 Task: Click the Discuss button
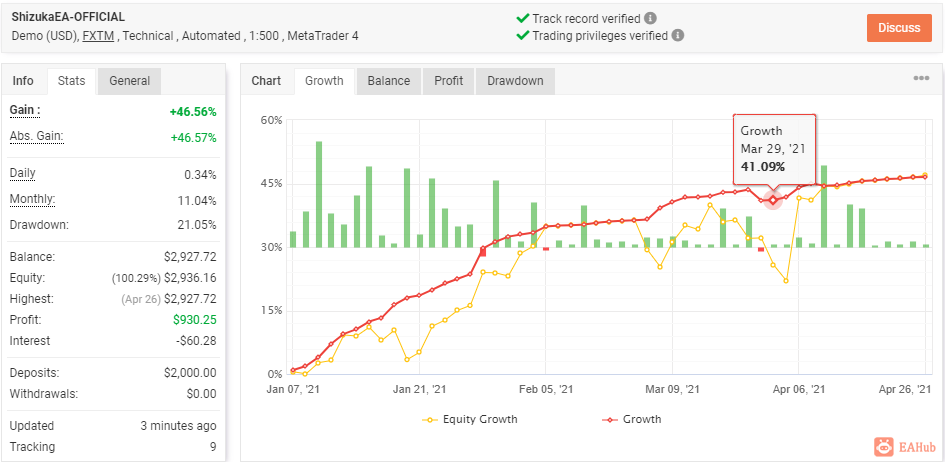coord(899,28)
